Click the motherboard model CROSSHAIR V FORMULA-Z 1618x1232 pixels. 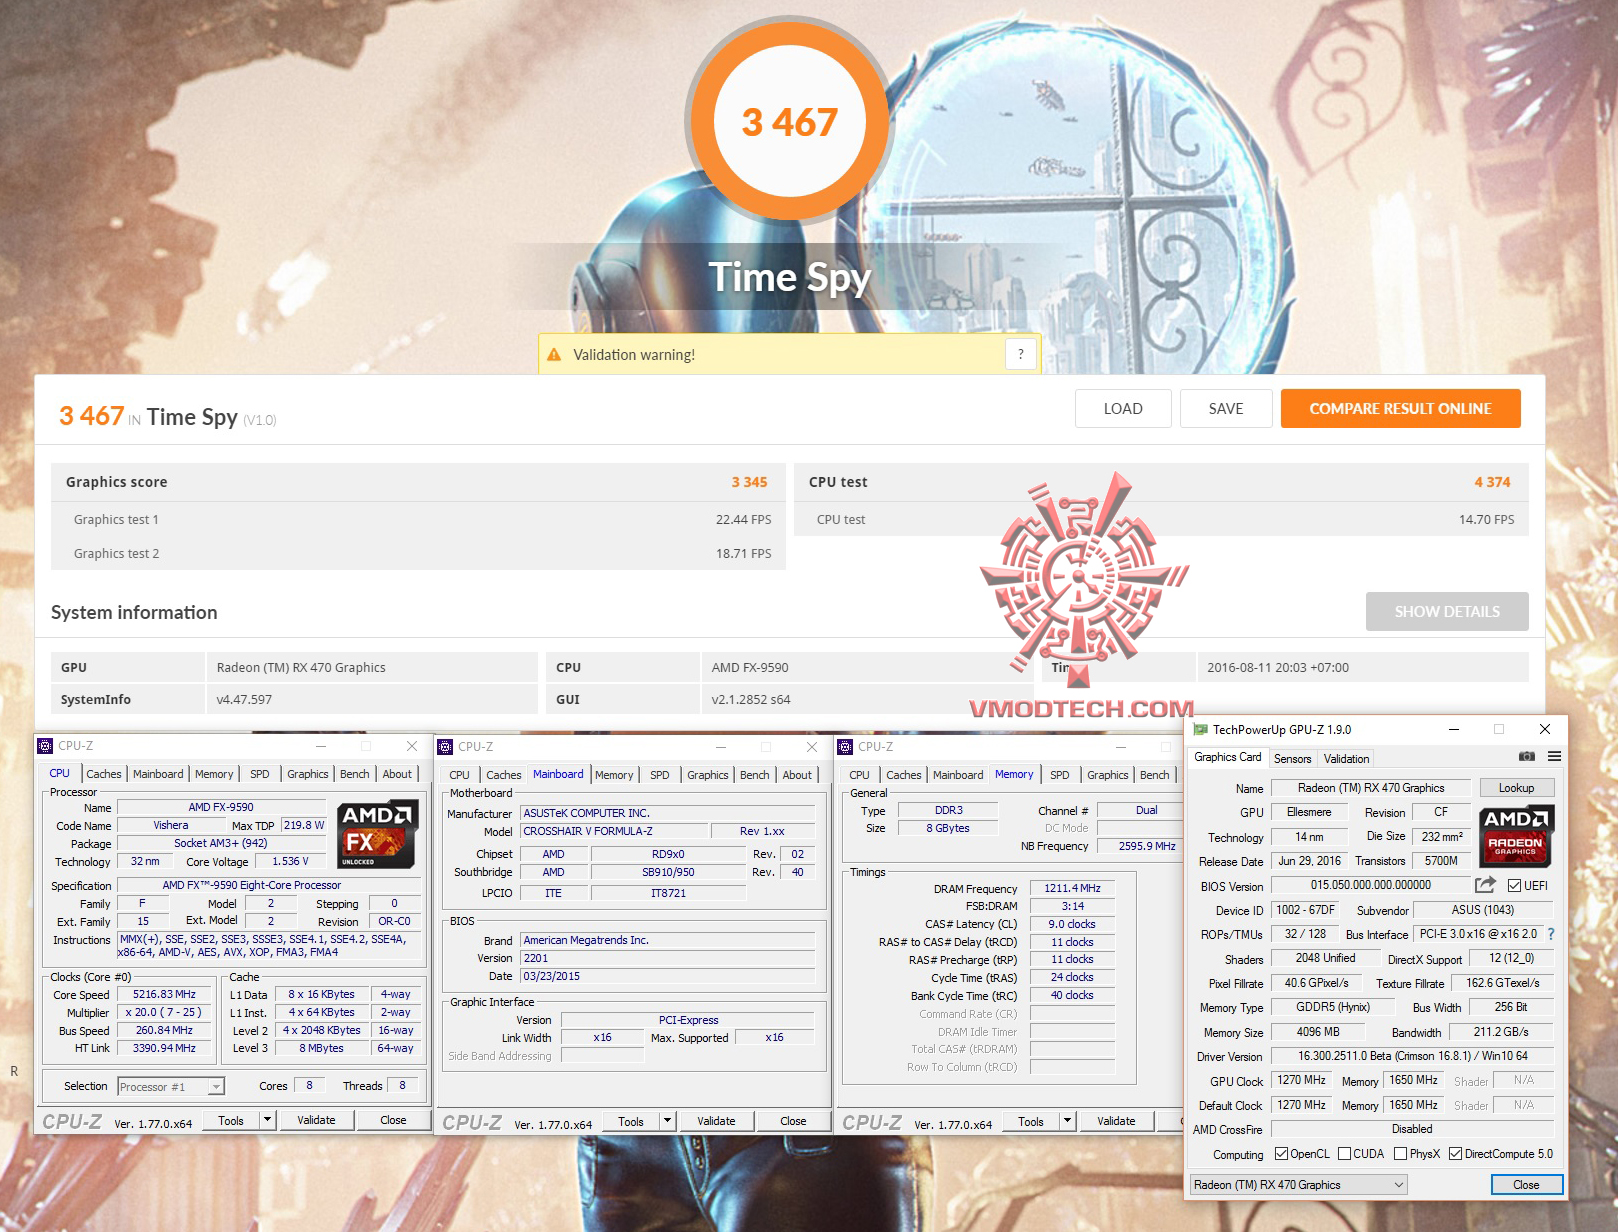[x=613, y=831]
